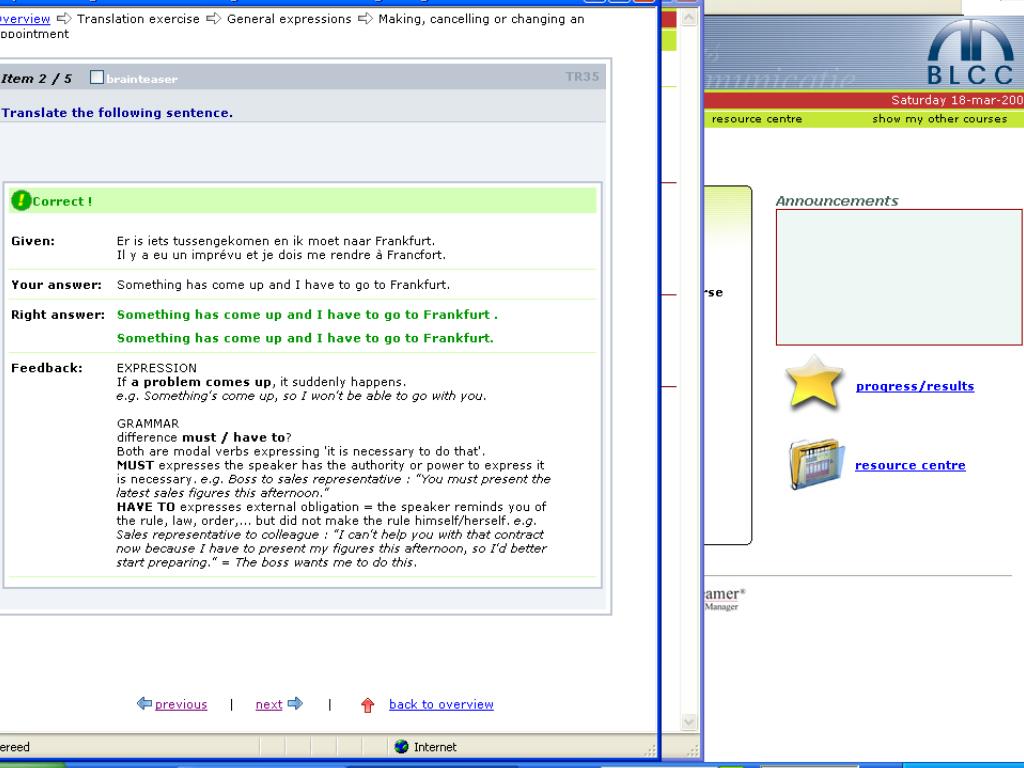The image size is (1024, 768).
Task: Click the blue next arrow icon
Action: pos(295,703)
